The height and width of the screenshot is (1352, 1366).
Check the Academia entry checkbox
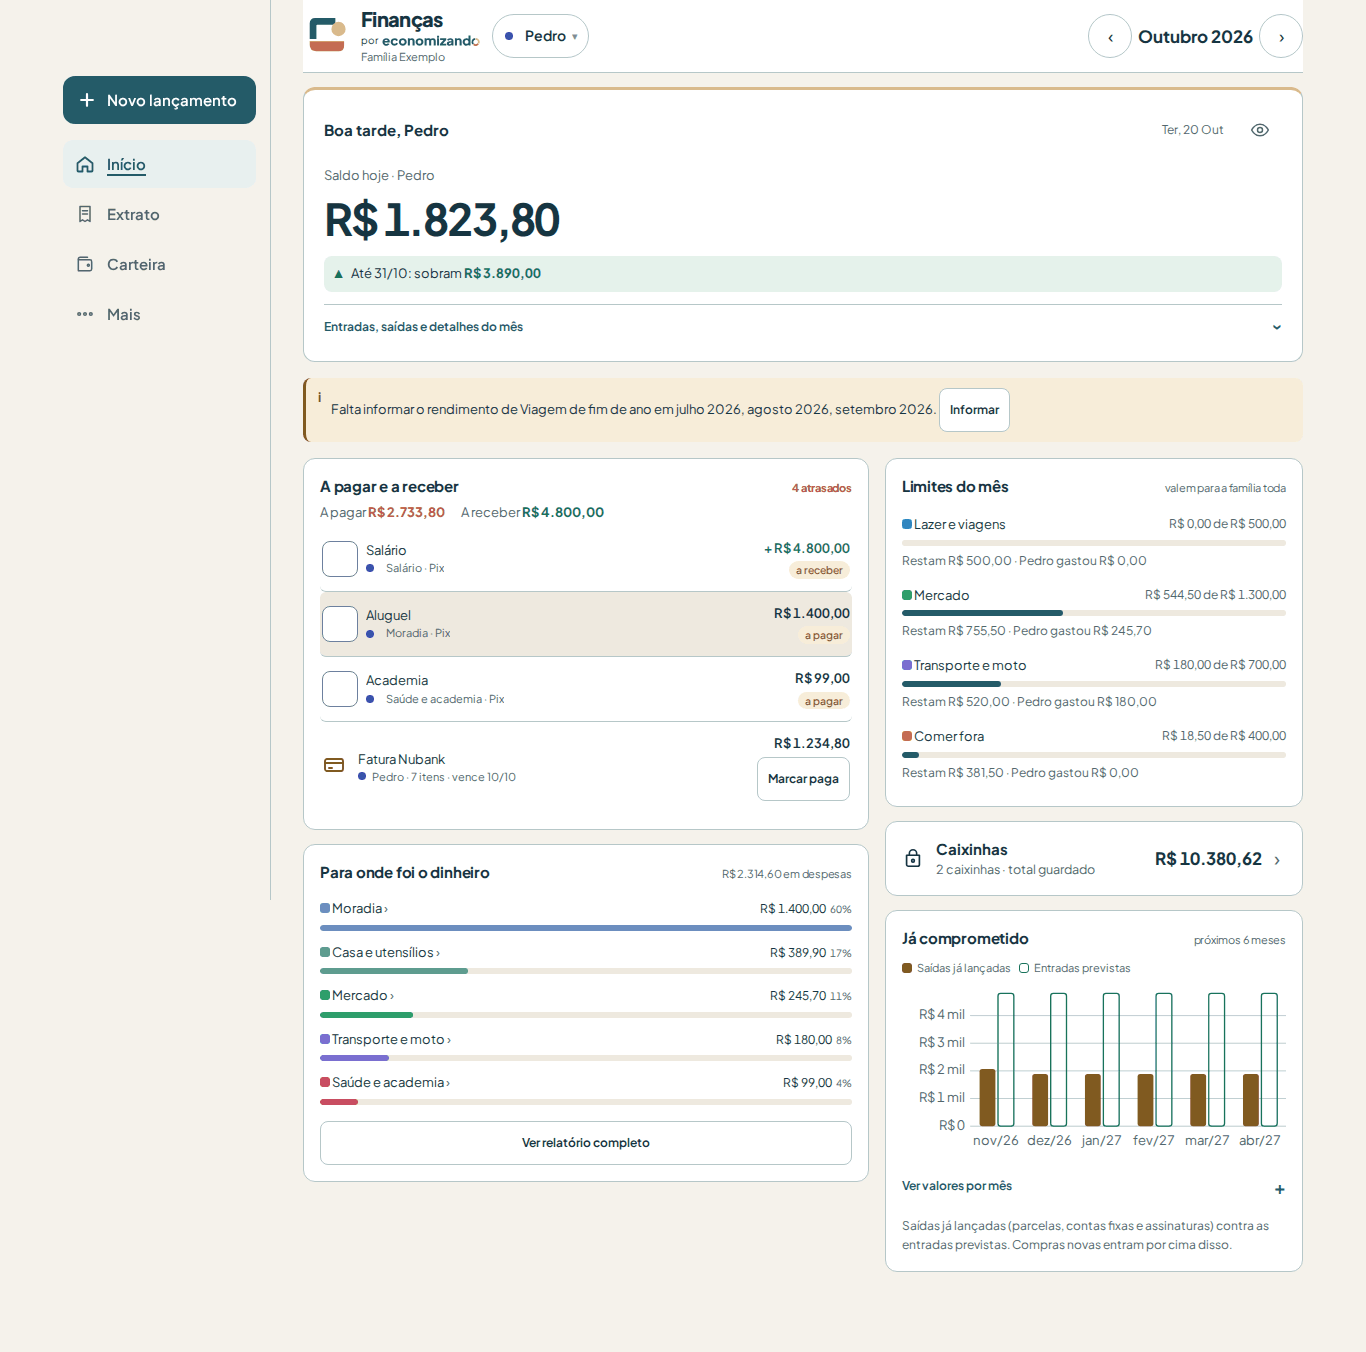(x=340, y=689)
